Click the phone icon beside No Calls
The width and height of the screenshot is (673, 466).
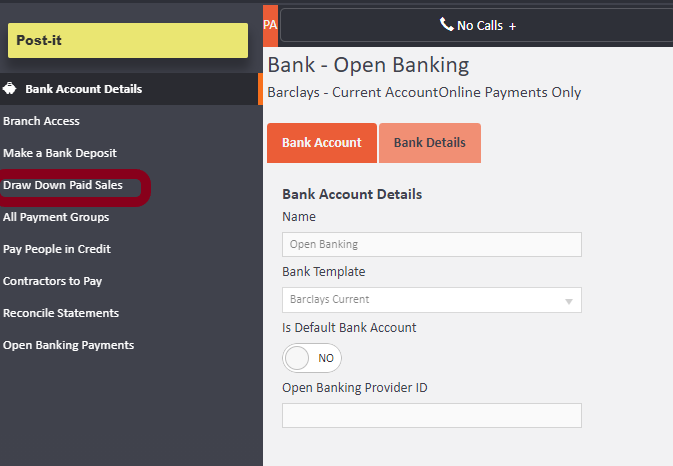[446, 25]
